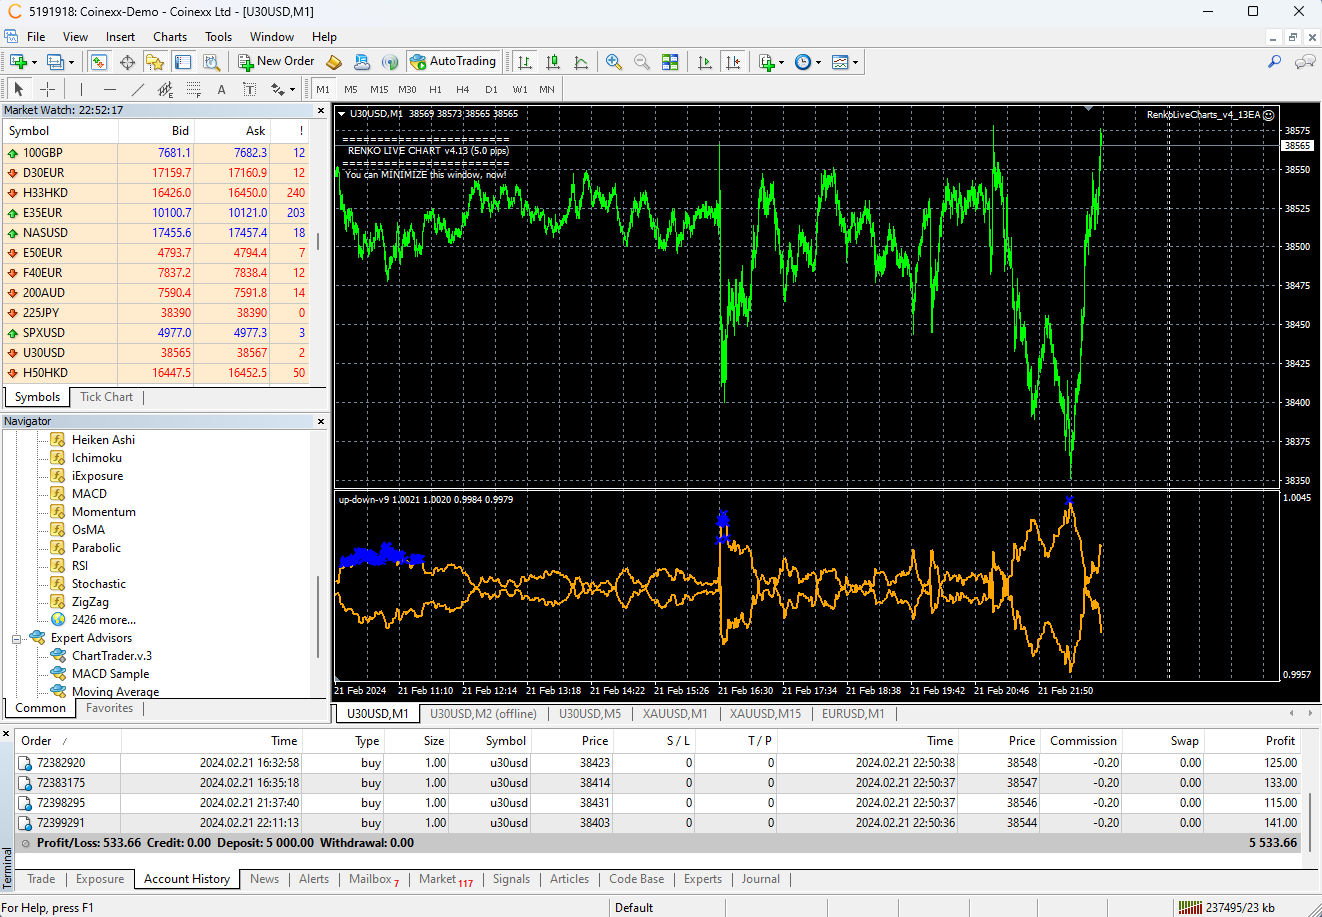Select the Fibonacci retracement tool

coord(194,89)
